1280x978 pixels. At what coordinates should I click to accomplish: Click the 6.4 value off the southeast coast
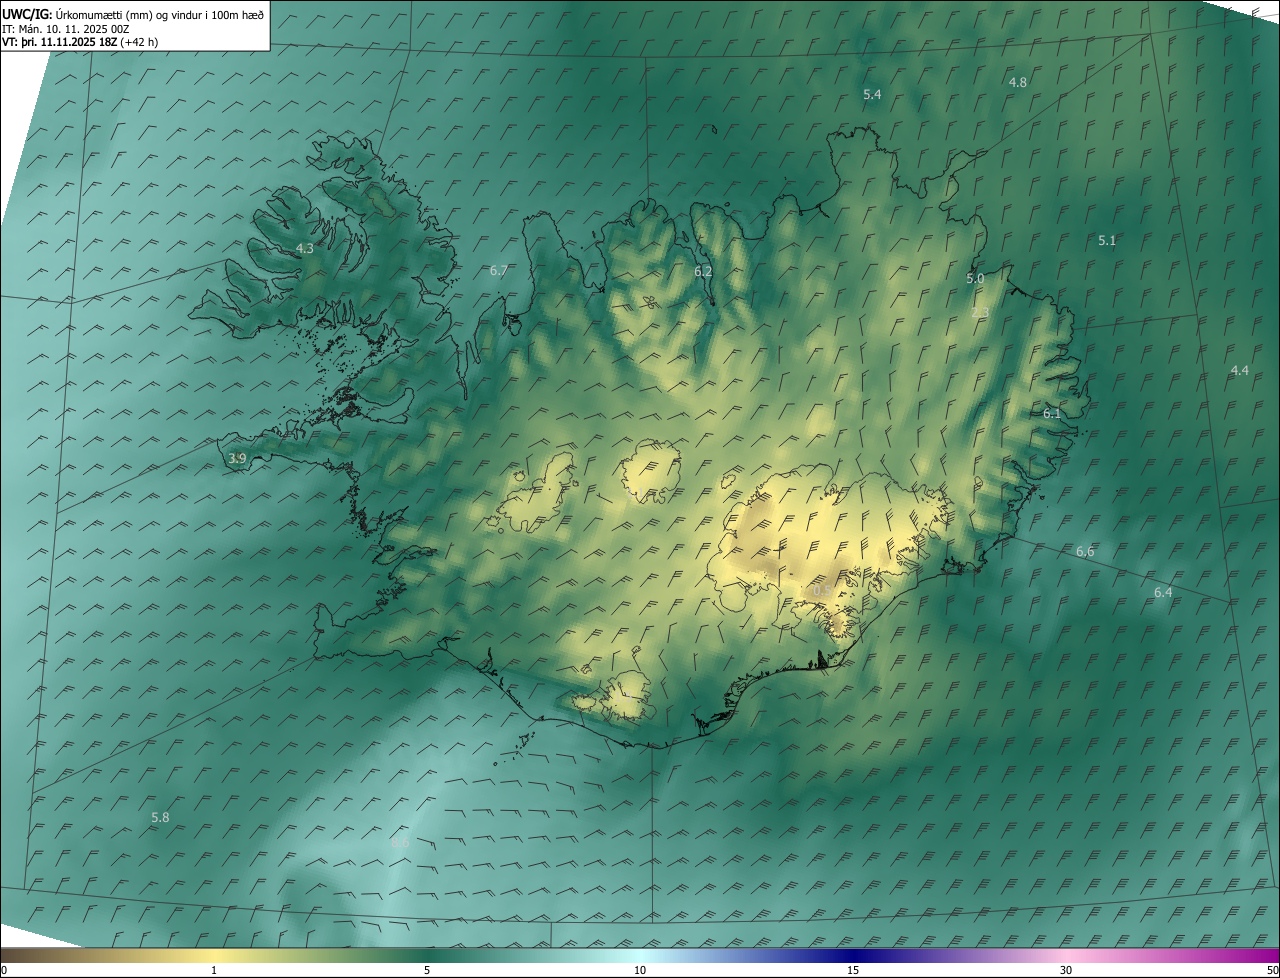1163,592
